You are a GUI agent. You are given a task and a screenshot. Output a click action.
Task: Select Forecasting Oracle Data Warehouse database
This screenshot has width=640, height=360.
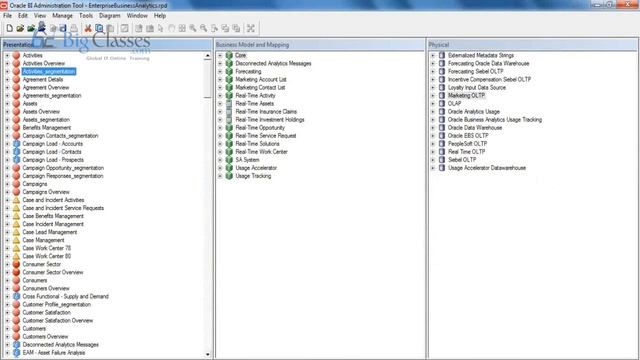[489, 63]
